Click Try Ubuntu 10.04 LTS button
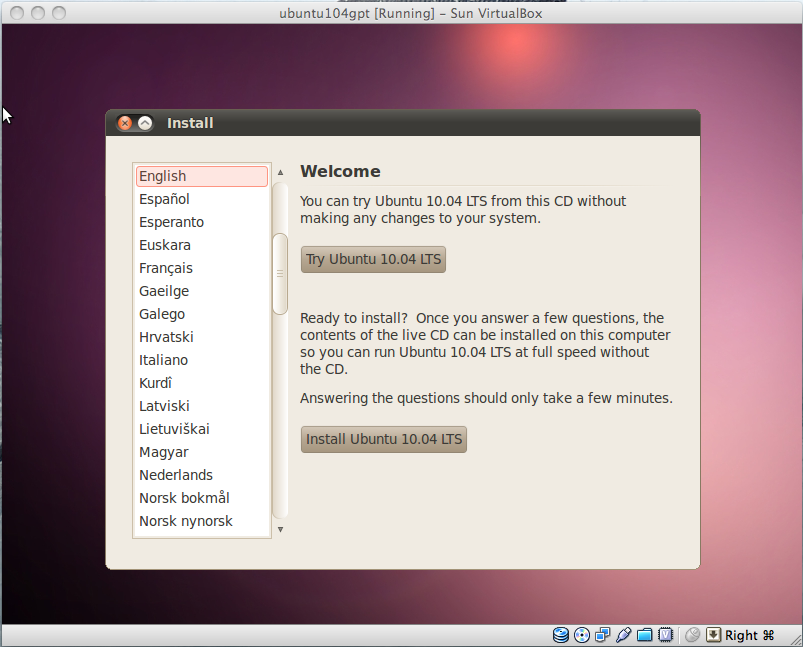Viewport: 803px width, 647px height. tap(373, 259)
